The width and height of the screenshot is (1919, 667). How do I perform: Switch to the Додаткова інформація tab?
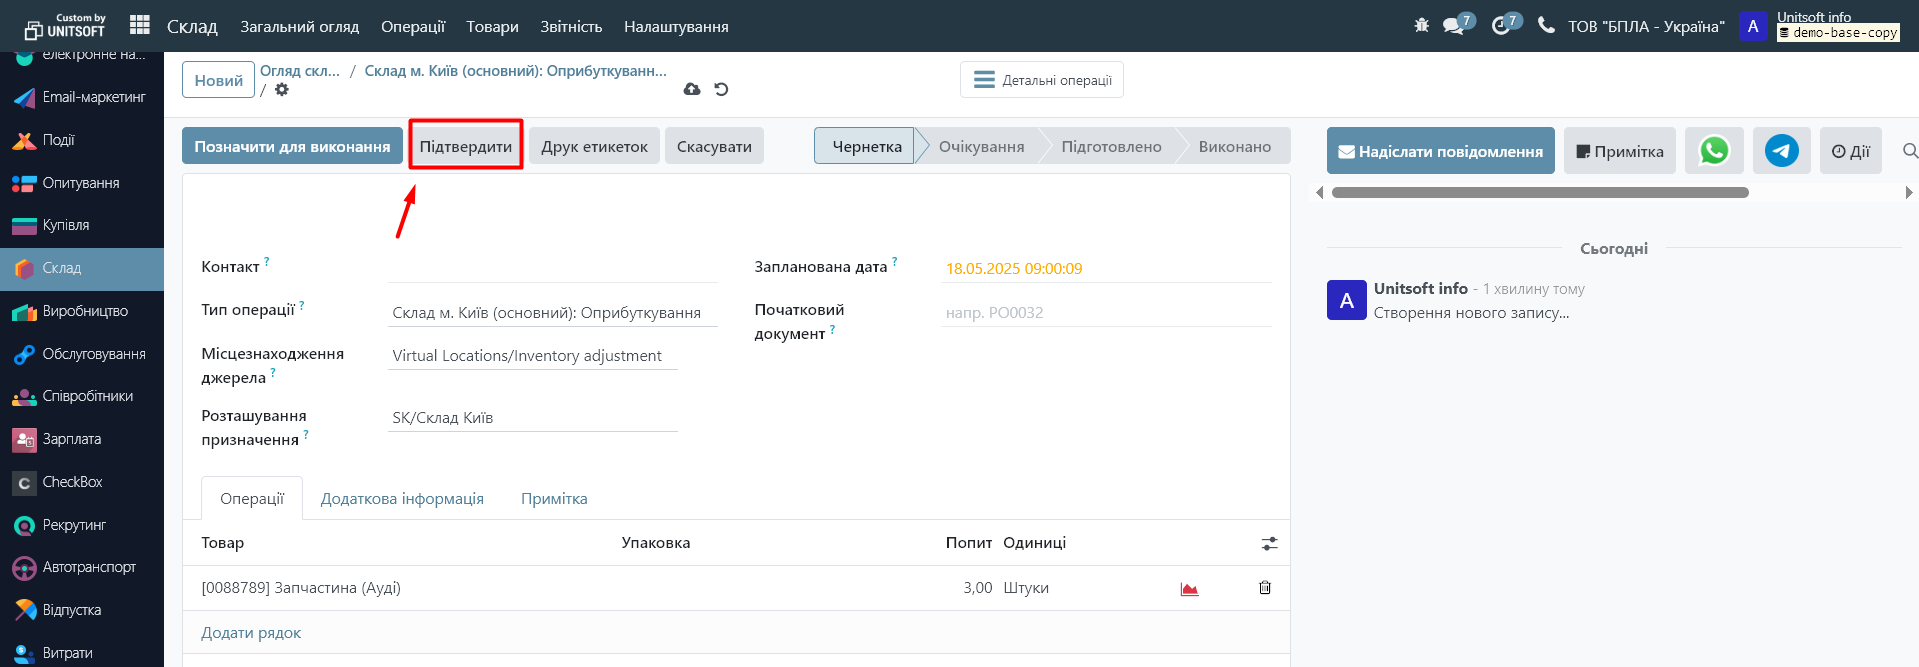click(402, 499)
